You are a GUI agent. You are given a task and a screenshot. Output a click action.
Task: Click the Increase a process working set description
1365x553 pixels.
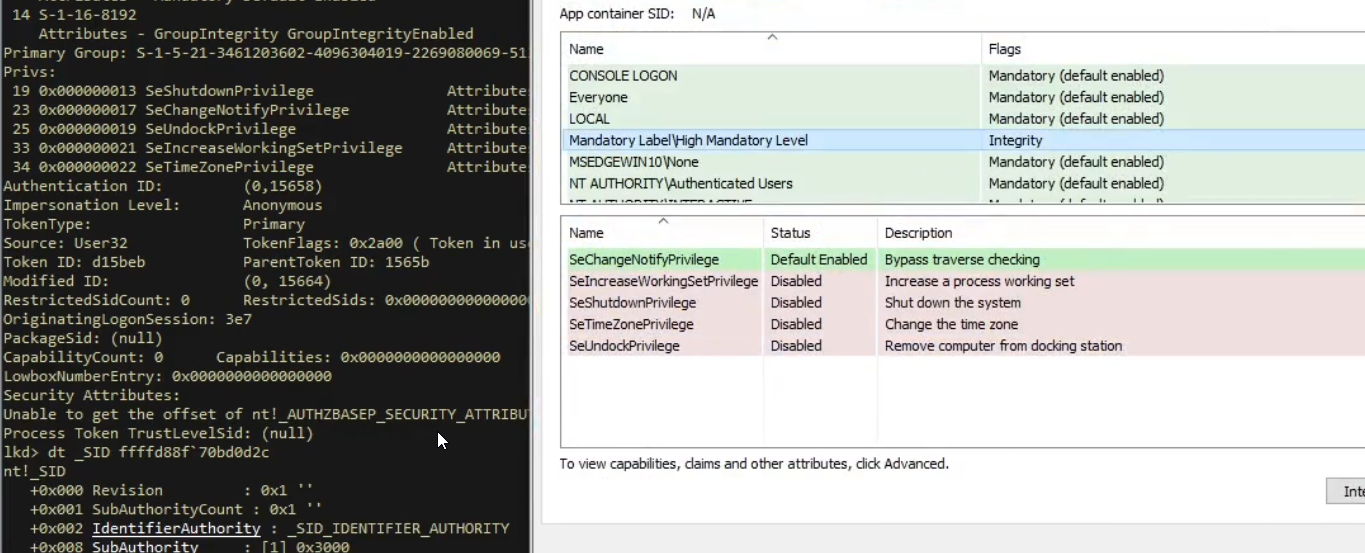click(979, 281)
